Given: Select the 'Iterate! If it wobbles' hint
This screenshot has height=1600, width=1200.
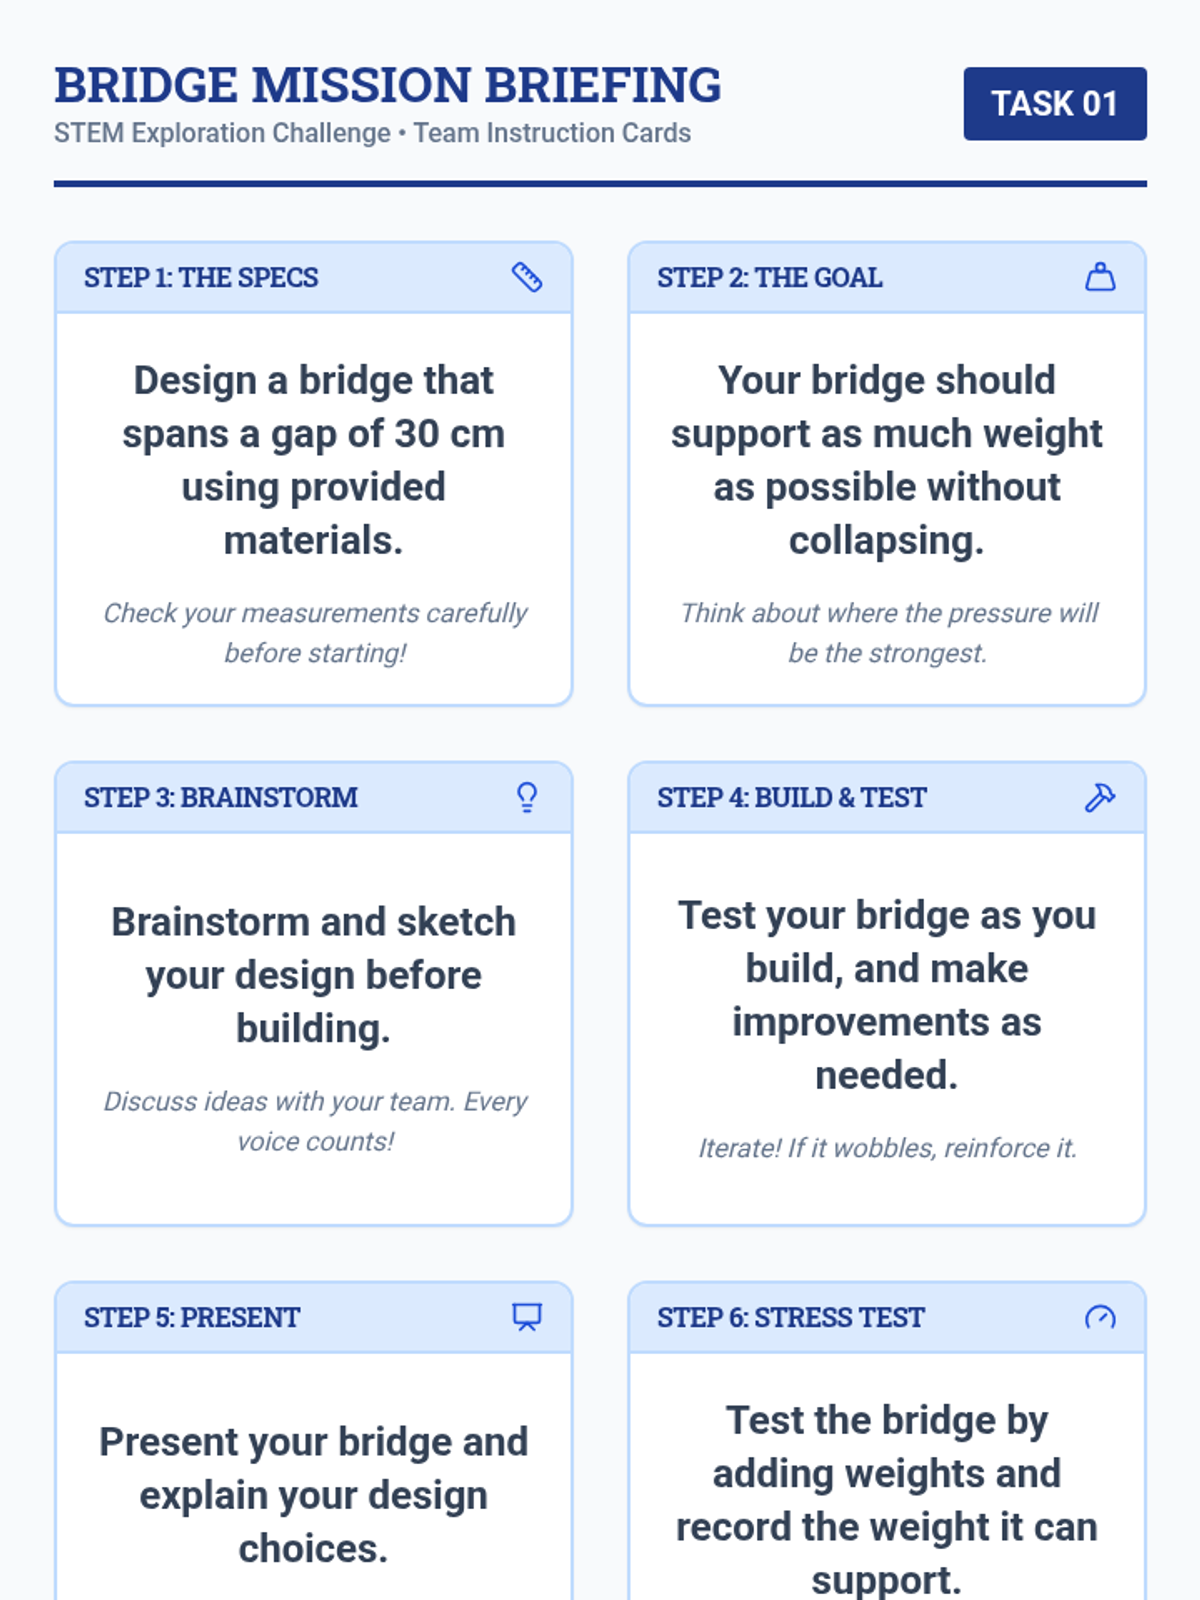Looking at the screenshot, I should coord(887,1148).
